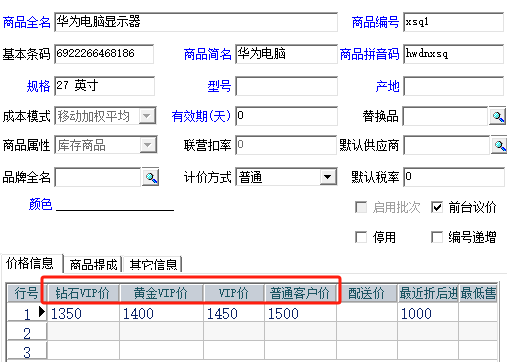507x362 pixels.
Task: Open the 默认供应商 search magnifier icon
Action: point(499,145)
